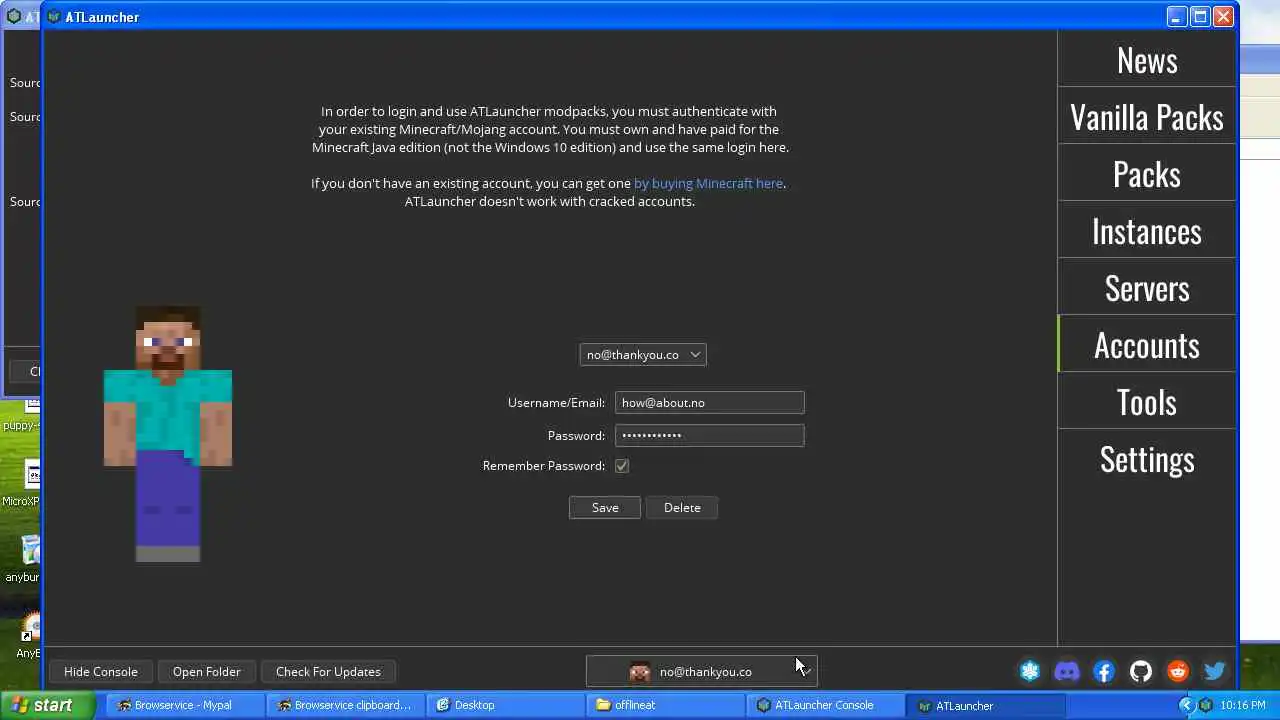Open the Nodecraft snowflake icon link
Screen dimensions: 1280x720
(1030, 672)
